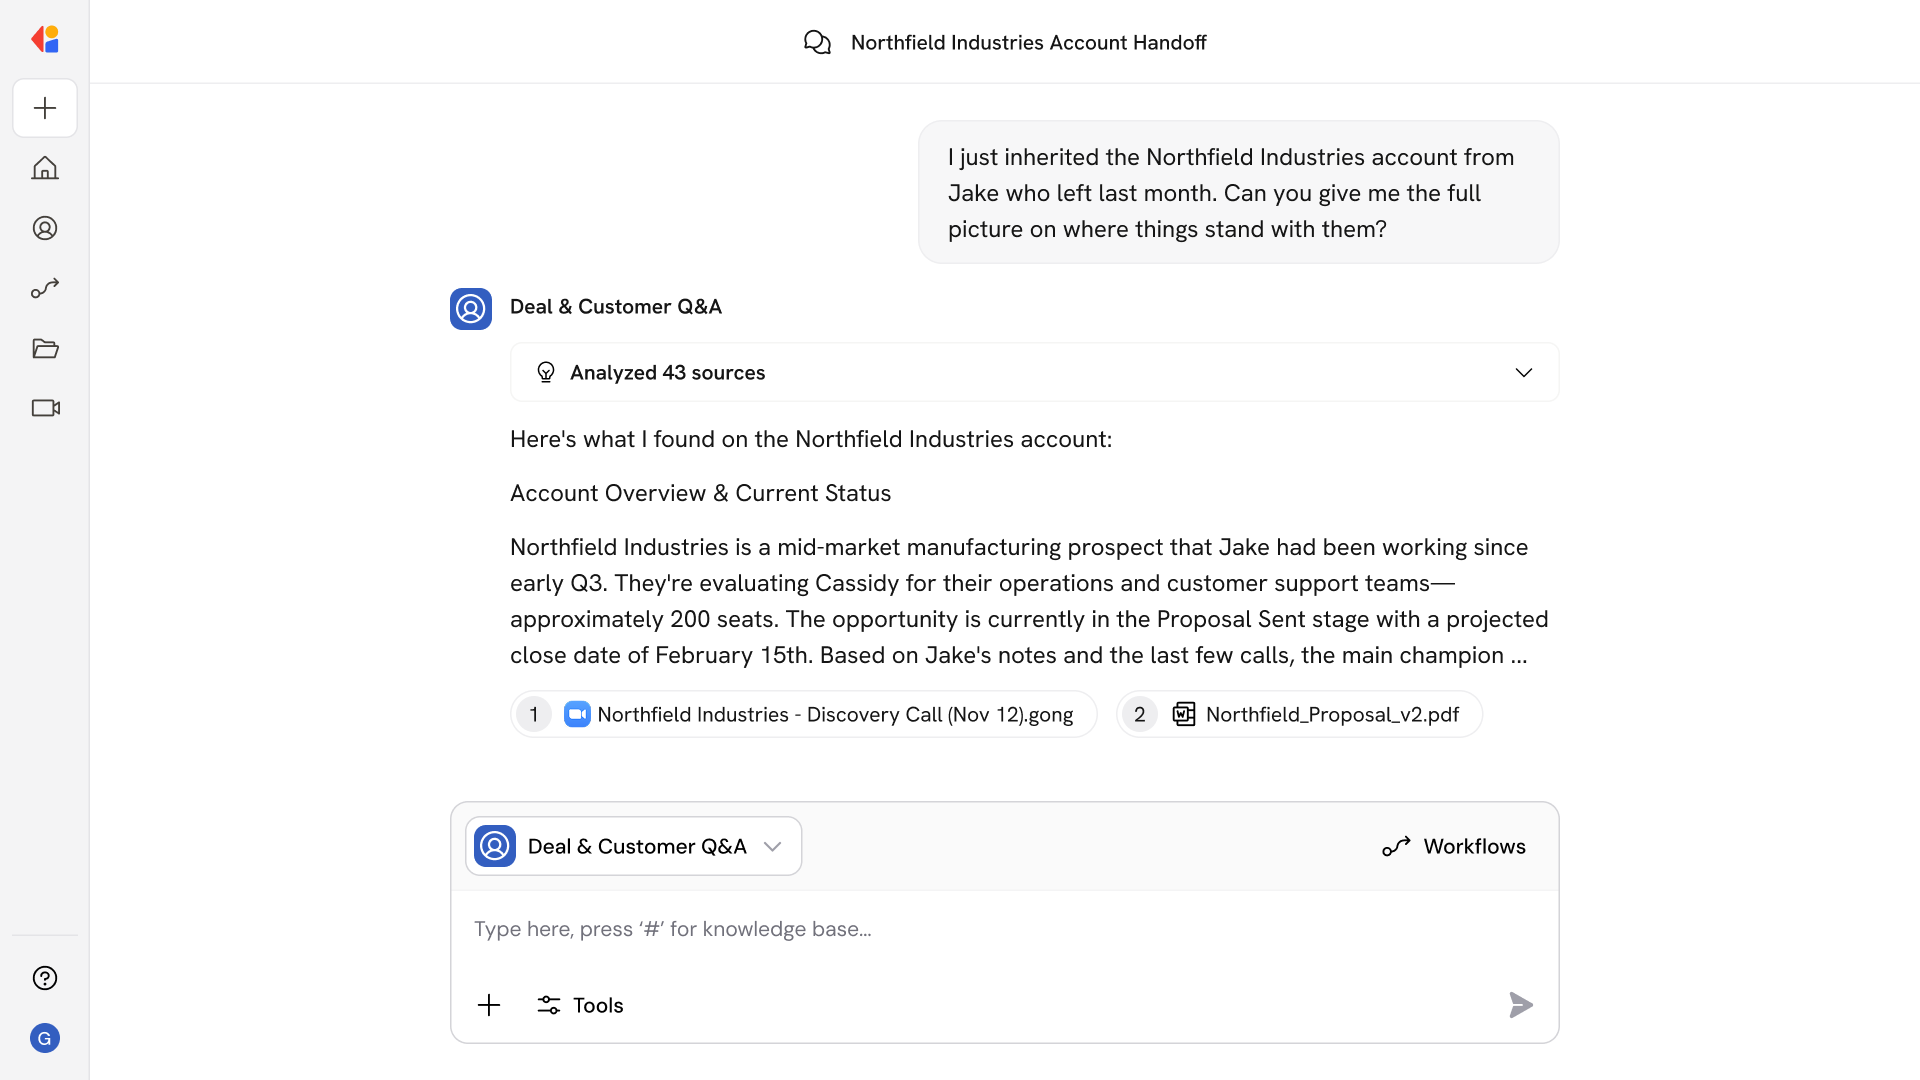Open the Assistants section in the sidebar
1920x1080 pixels.
[45, 228]
